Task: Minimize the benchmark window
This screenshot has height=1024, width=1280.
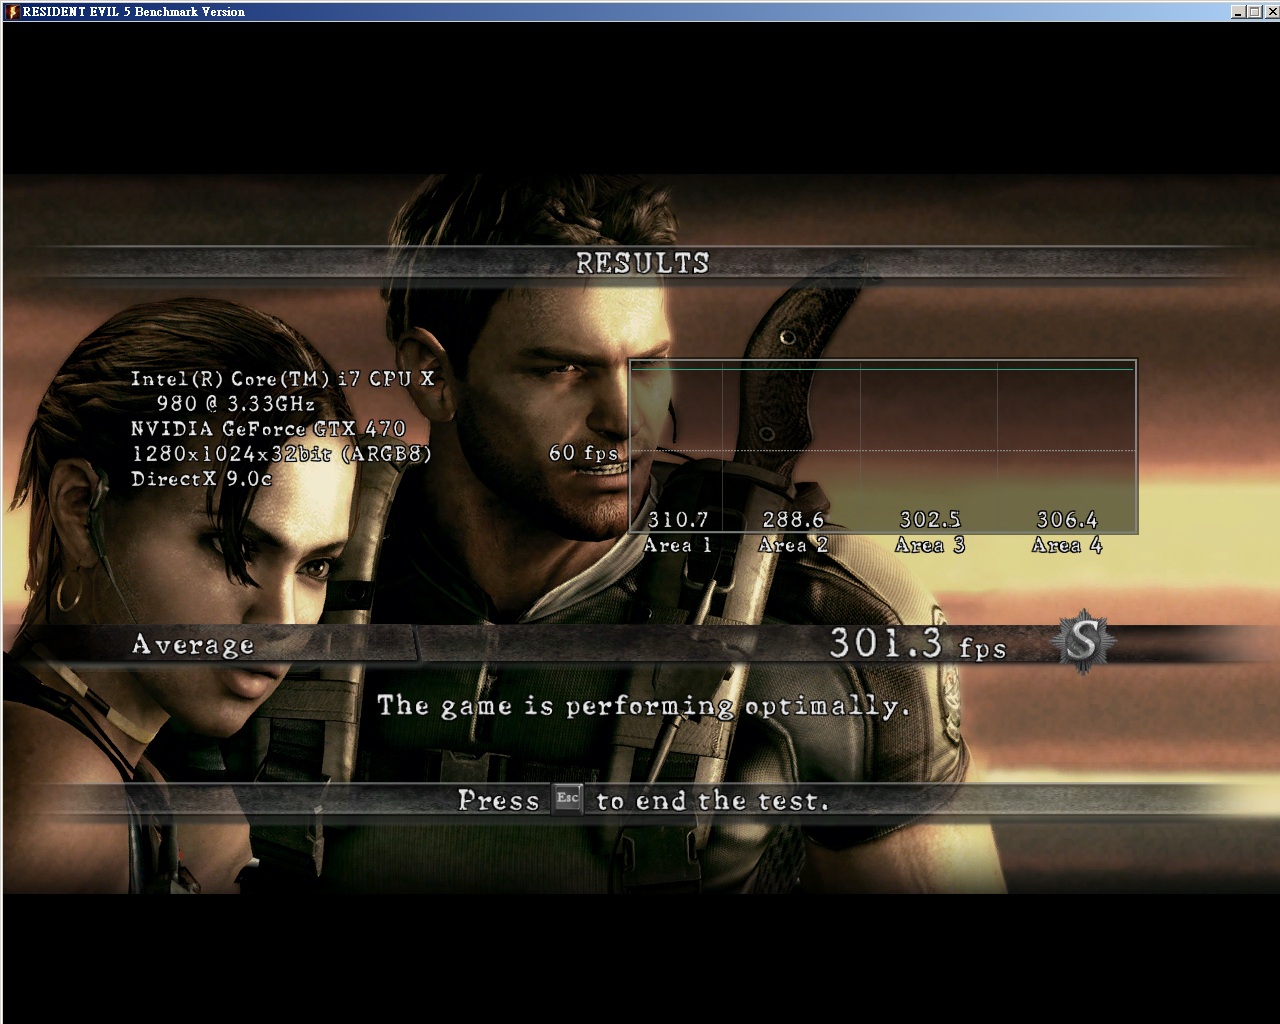Action: point(1239,12)
